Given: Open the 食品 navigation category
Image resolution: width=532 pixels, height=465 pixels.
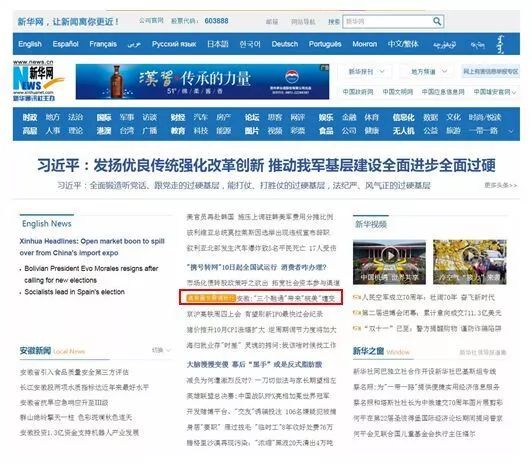Looking at the screenshot, I should pos(326,131).
